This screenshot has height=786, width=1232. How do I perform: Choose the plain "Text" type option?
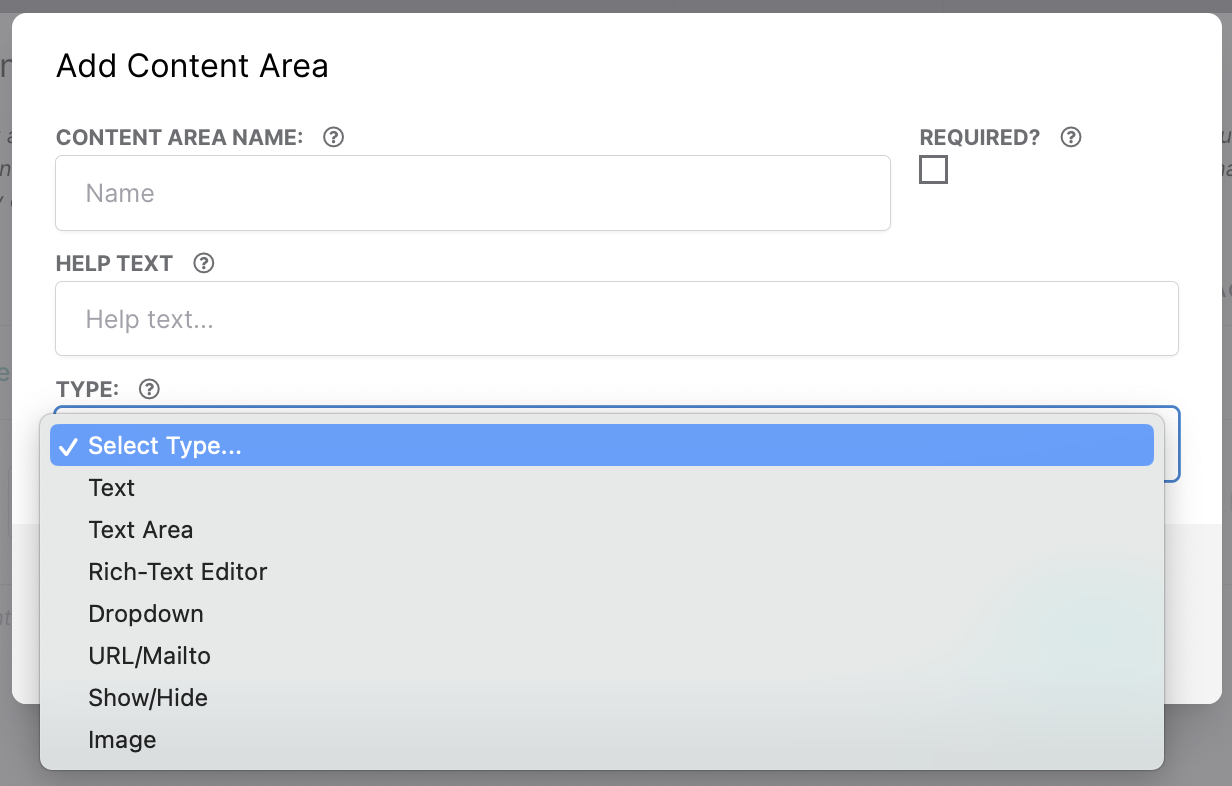[x=112, y=488]
